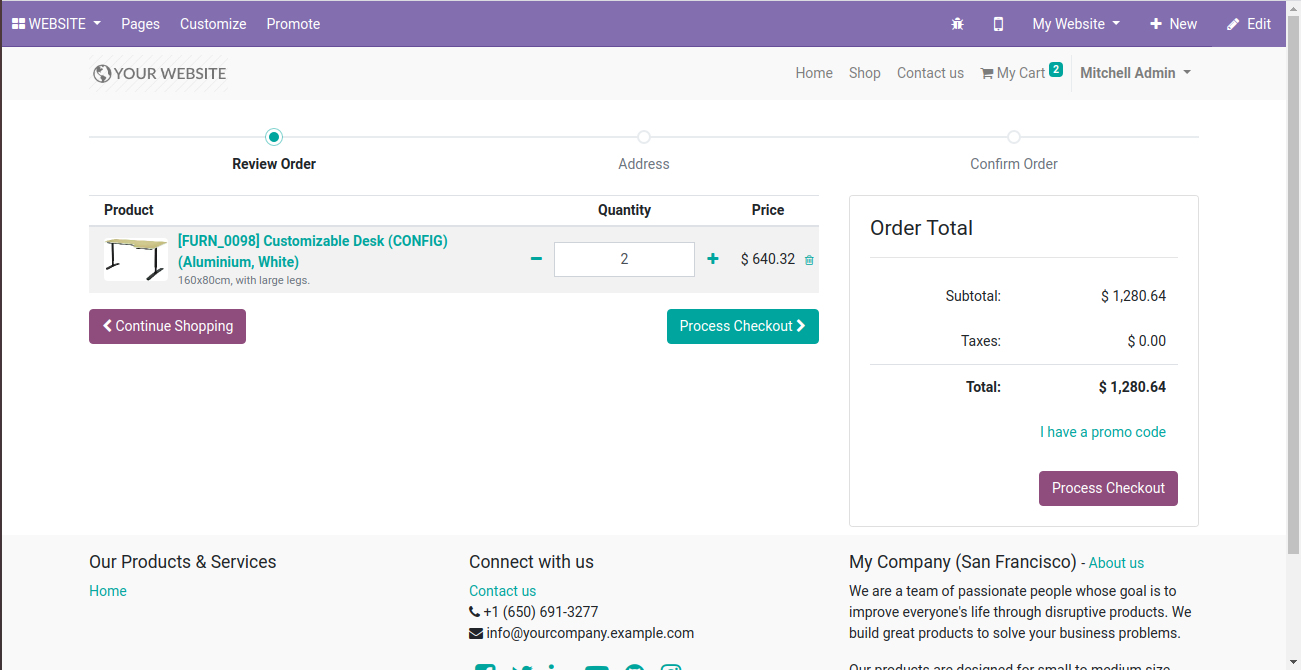1301x670 pixels.
Task: Click the Customizable Desk product thumbnail
Action: [x=136, y=258]
